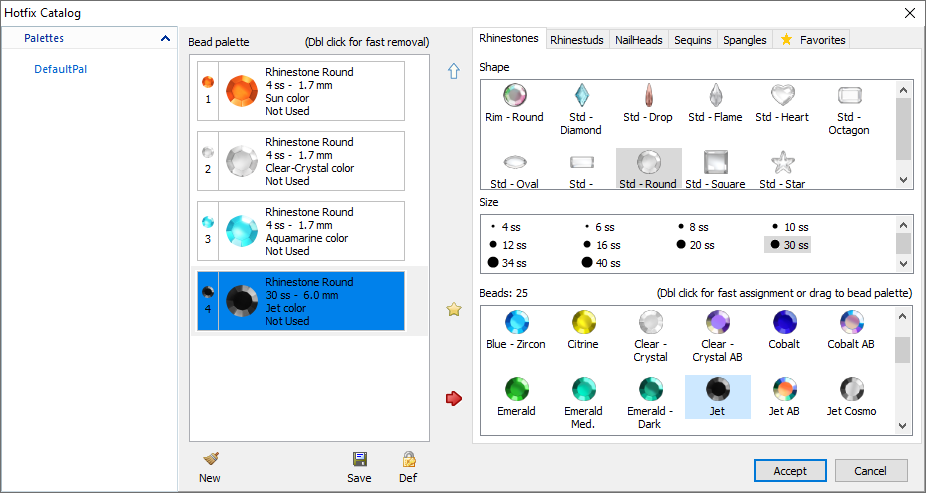The image size is (926, 493).
Task: Save the bead palette
Action: point(359,467)
